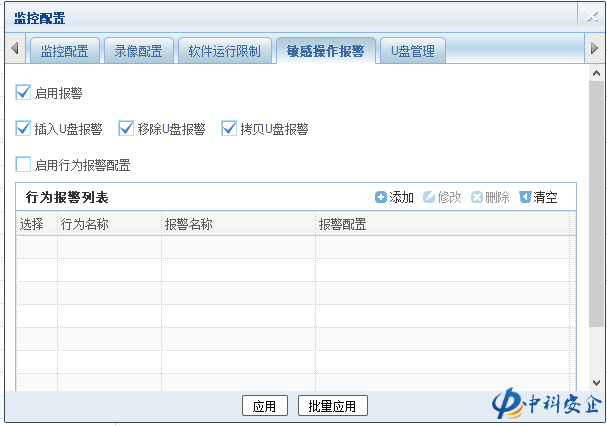Click the 批量应用 button
The image size is (607, 426).
332,406
